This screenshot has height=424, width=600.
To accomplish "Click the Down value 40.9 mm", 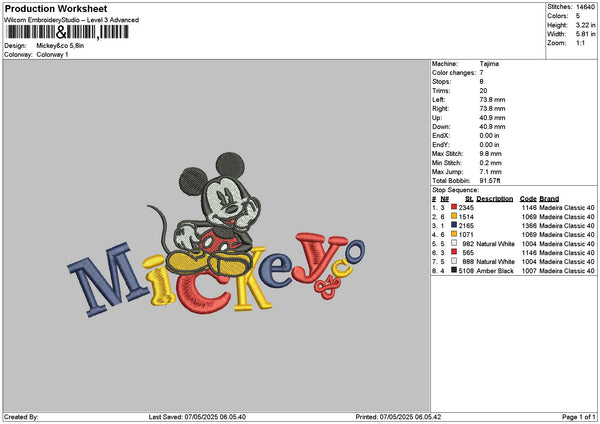I will tap(492, 127).
